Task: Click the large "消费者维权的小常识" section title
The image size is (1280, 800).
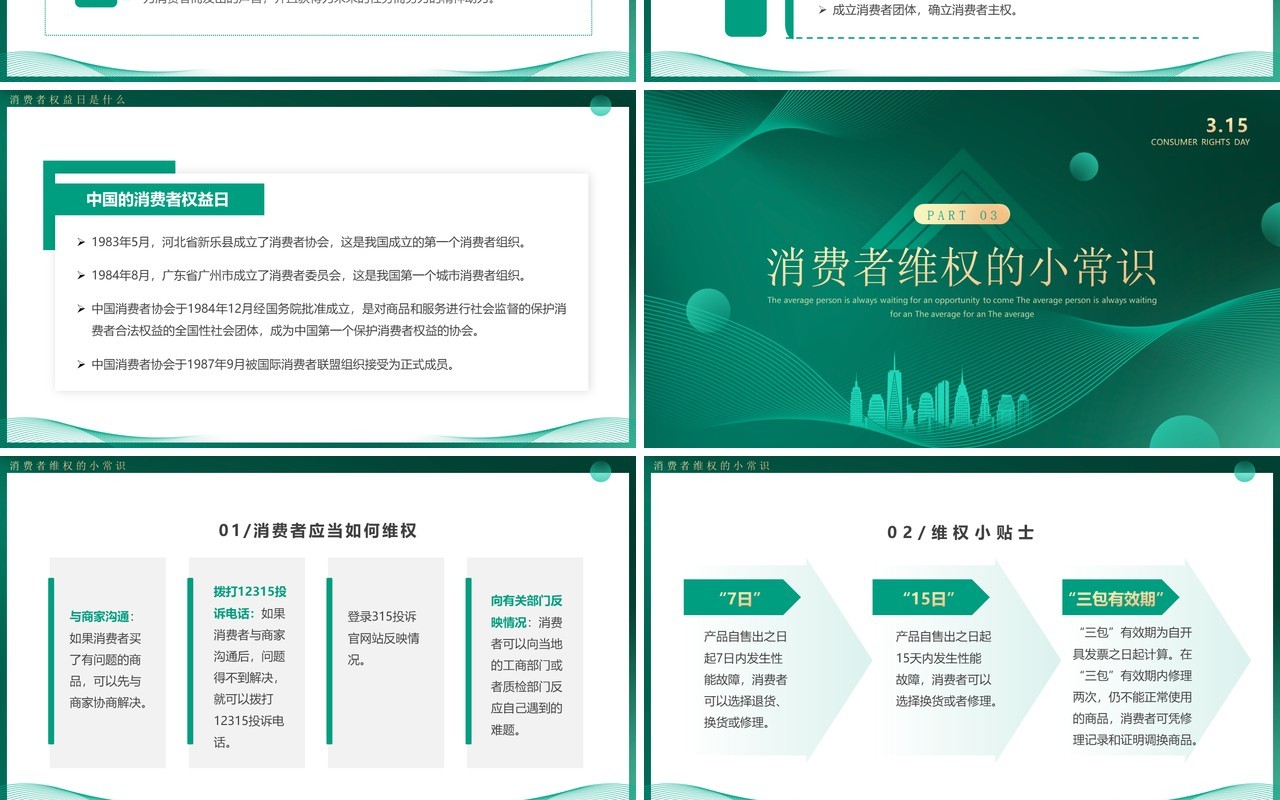Action: tap(962, 267)
